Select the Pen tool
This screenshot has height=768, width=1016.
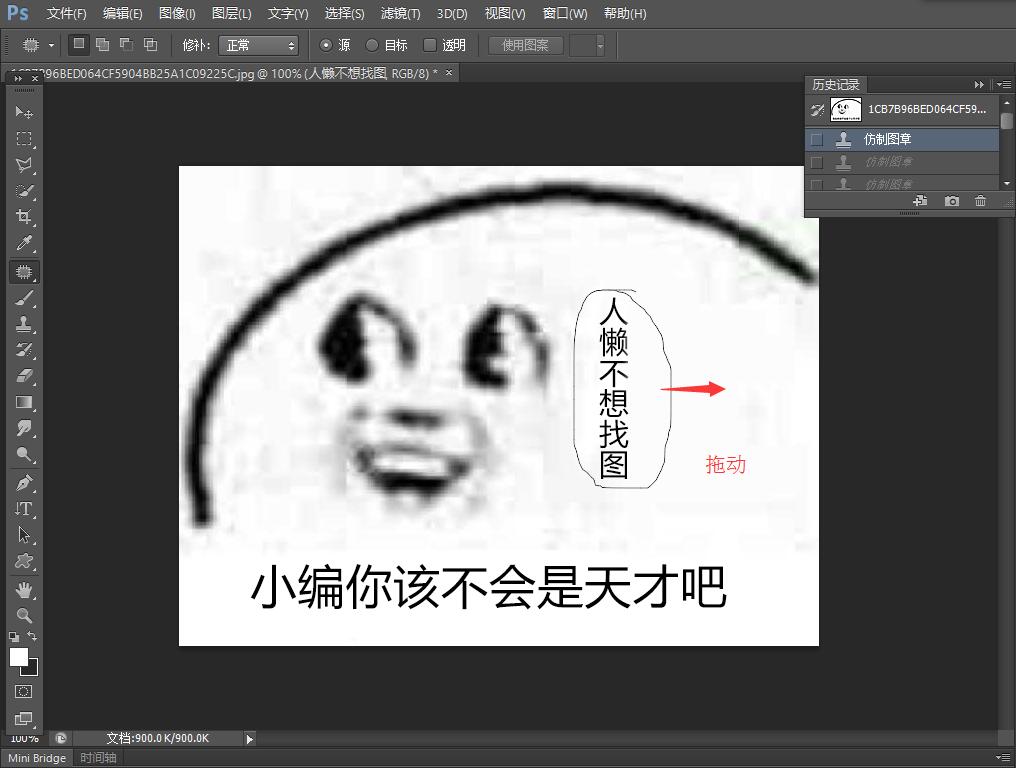[x=24, y=482]
